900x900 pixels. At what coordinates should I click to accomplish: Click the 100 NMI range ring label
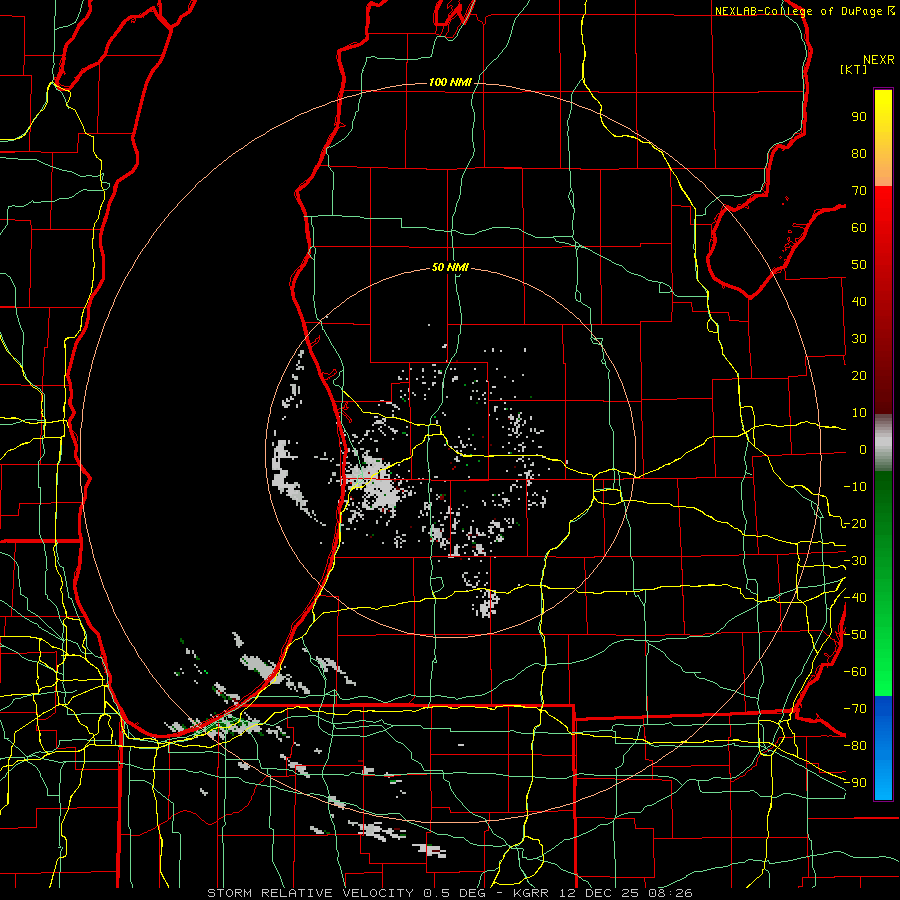pyautogui.click(x=450, y=83)
